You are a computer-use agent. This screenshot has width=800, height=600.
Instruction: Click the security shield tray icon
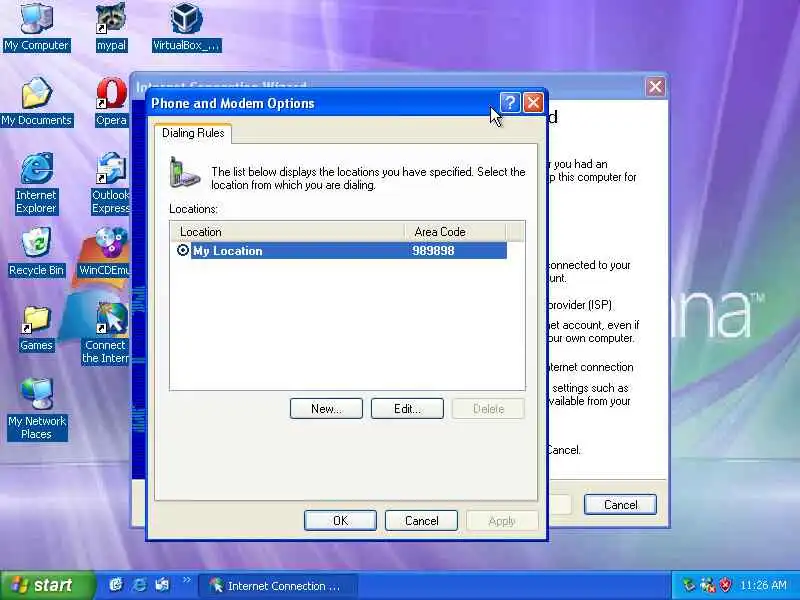[725, 585]
